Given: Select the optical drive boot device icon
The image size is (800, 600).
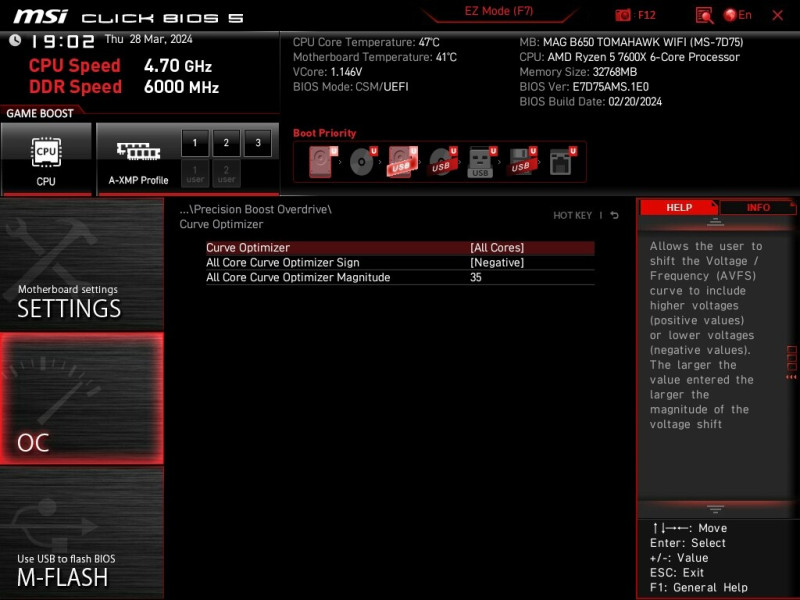Looking at the screenshot, I should coord(363,162).
